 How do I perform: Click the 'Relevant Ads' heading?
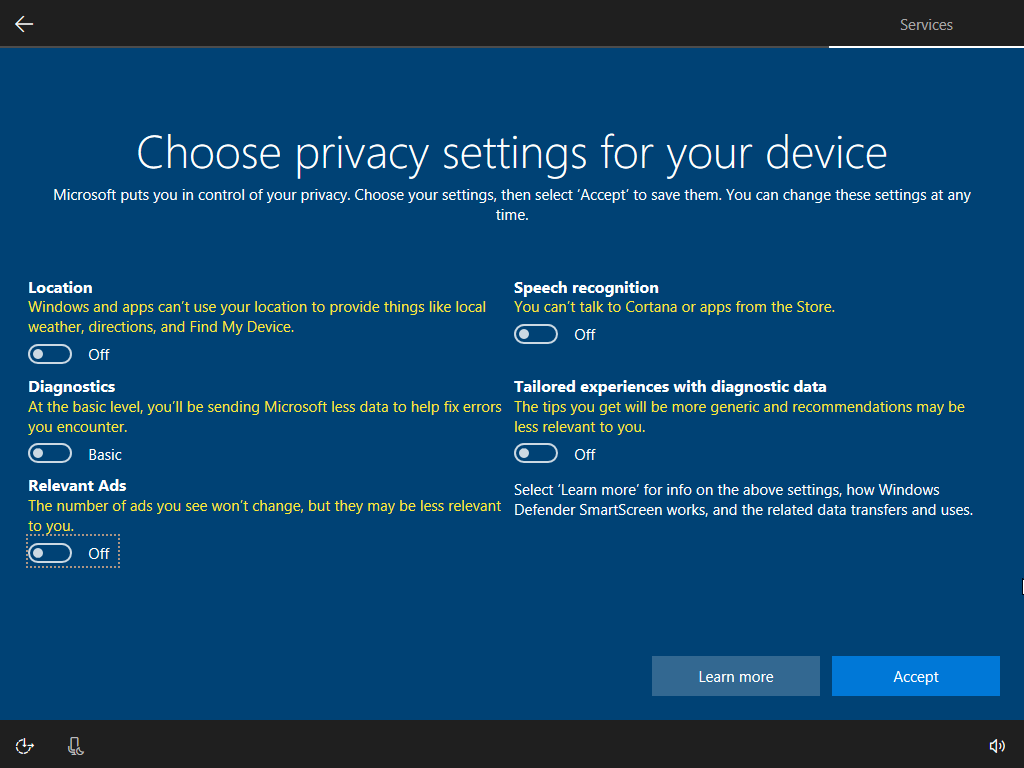point(77,485)
